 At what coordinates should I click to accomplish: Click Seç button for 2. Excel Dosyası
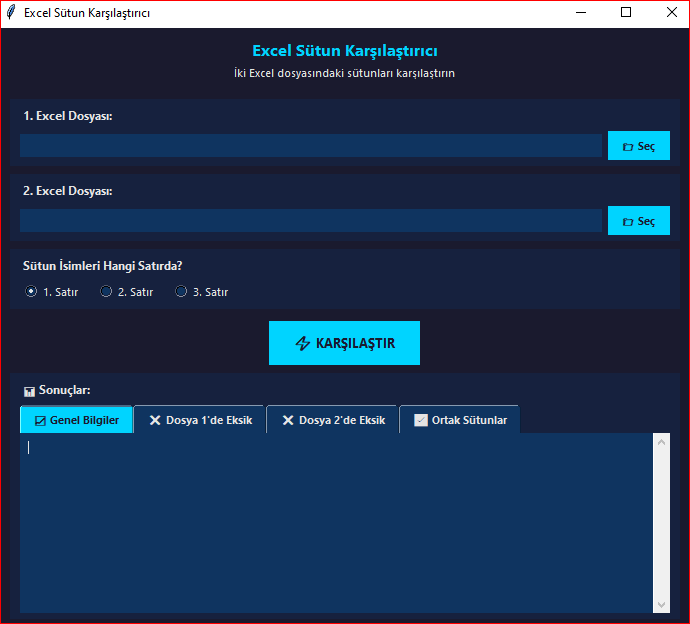click(639, 220)
